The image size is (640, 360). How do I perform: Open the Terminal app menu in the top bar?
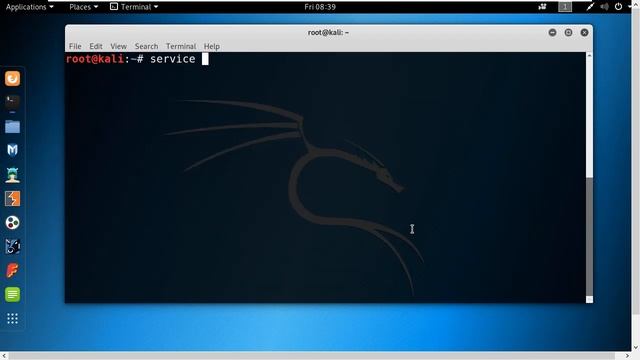coord(134,7)
